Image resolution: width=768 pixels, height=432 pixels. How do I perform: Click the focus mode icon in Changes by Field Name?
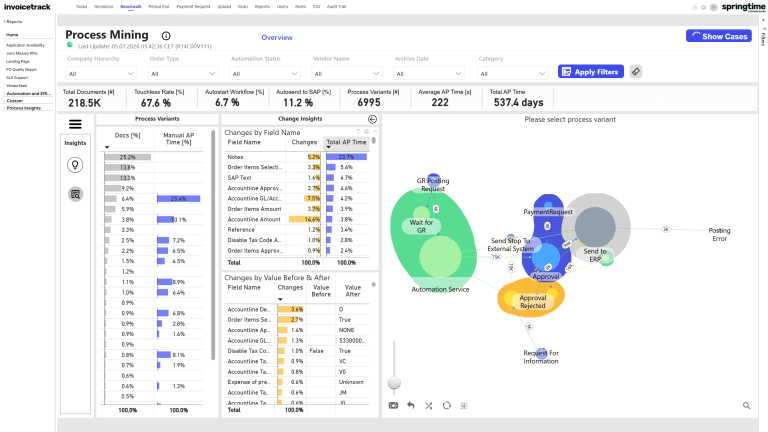coord(366,131)
